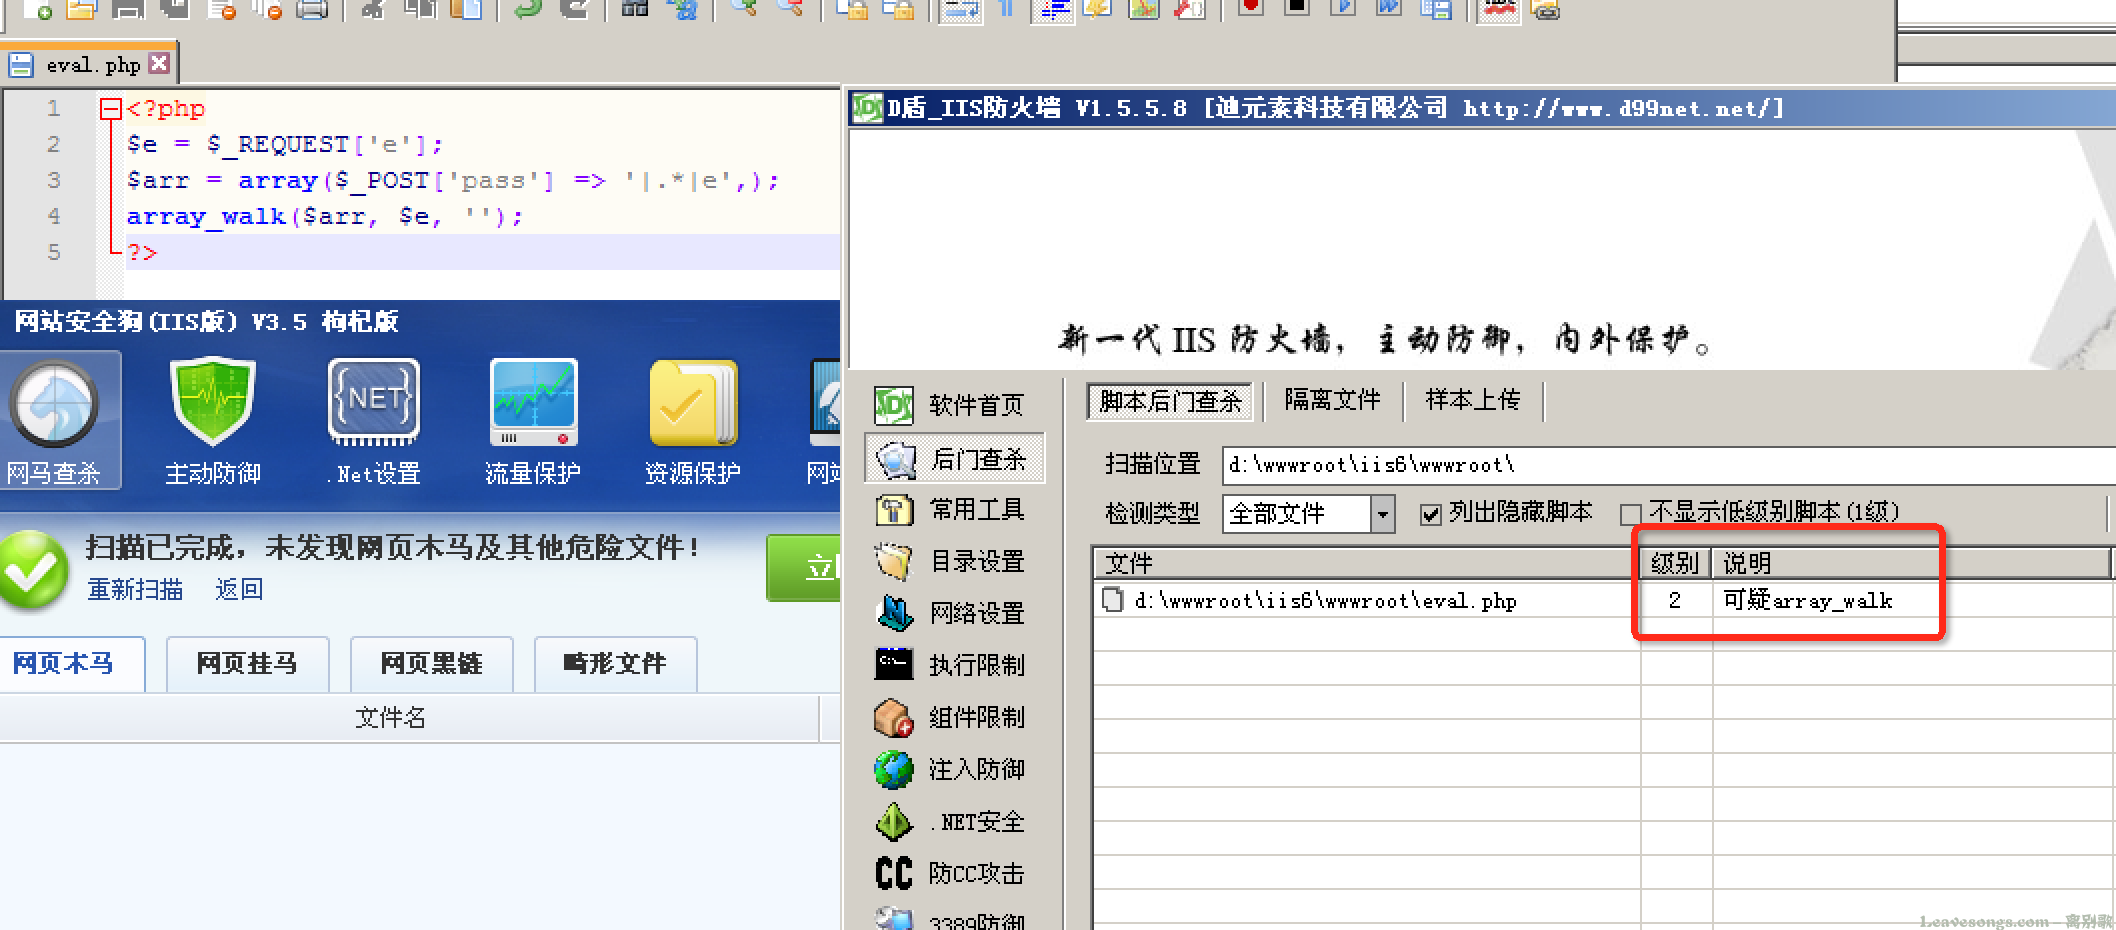
Task: Click the open-folder icon in the Notepad++ toolbar
Action: 82,10
